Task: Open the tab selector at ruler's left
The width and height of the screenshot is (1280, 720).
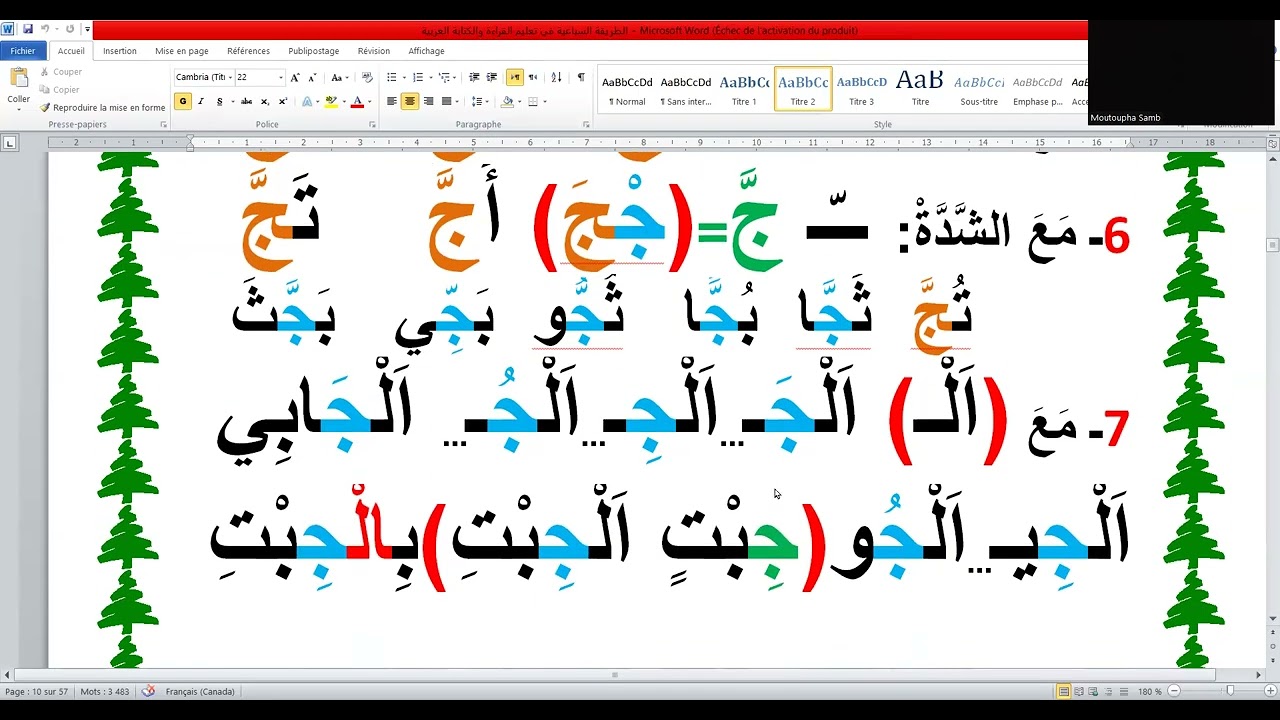Action: (x=9, y=143)
